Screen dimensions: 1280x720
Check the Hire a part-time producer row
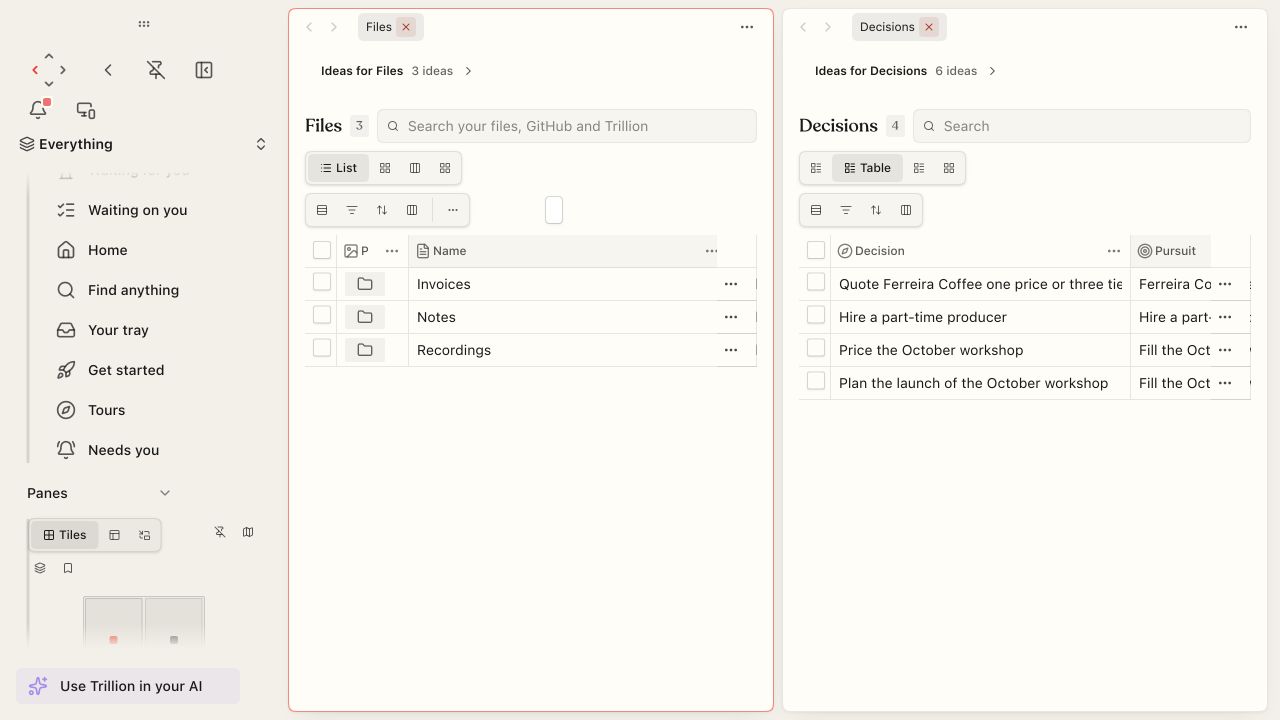[x=816, y=315]
